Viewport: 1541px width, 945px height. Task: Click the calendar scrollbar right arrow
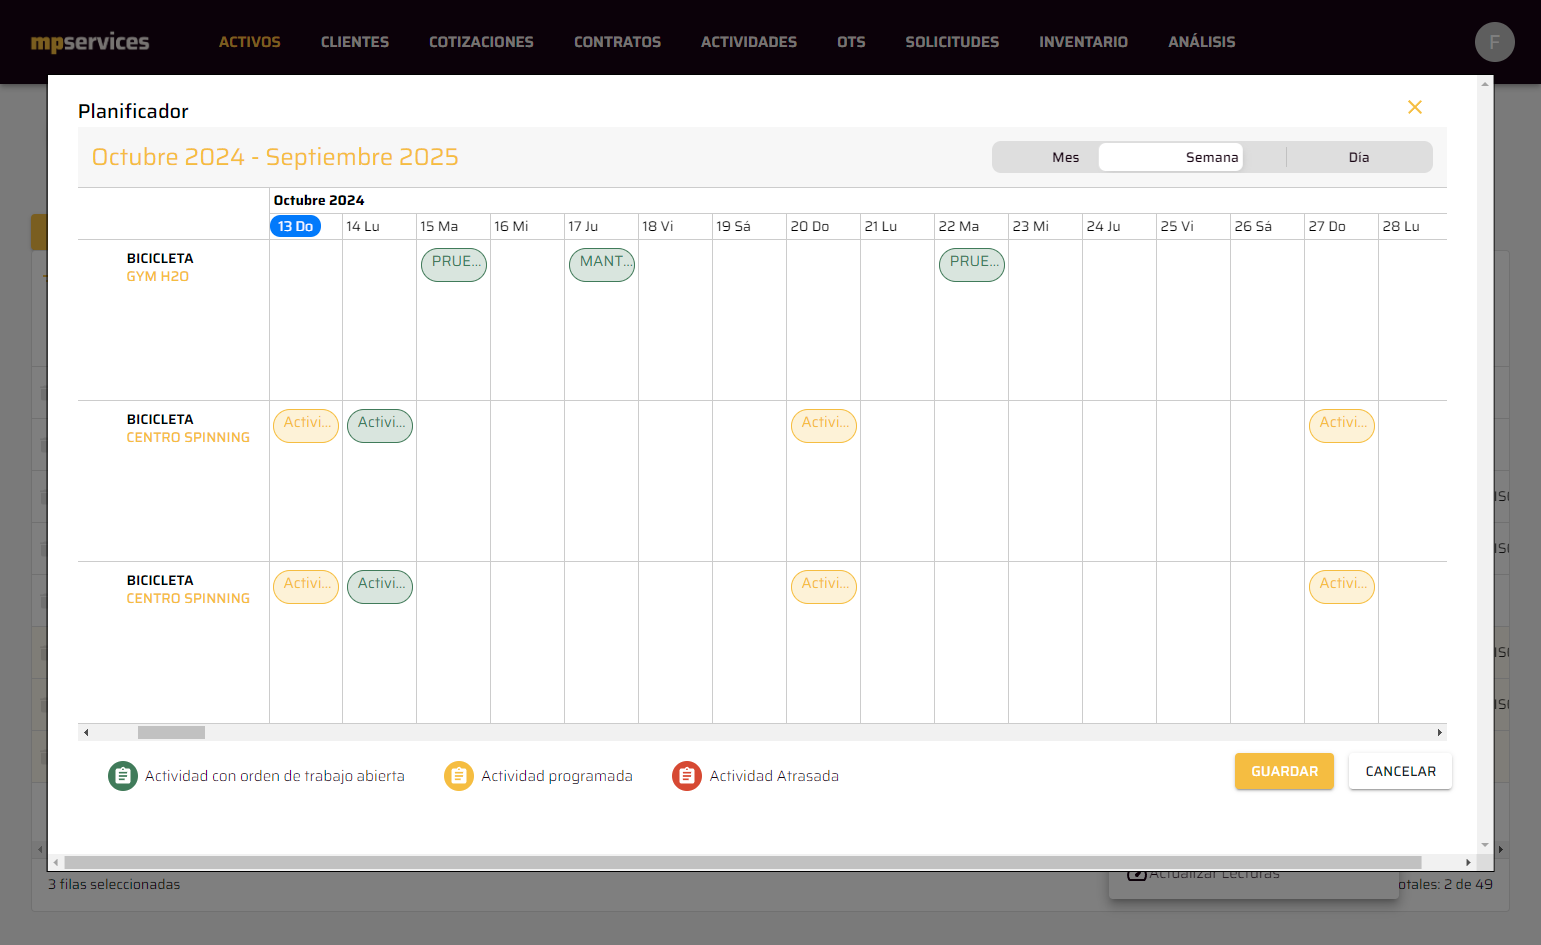[1439, 732]
